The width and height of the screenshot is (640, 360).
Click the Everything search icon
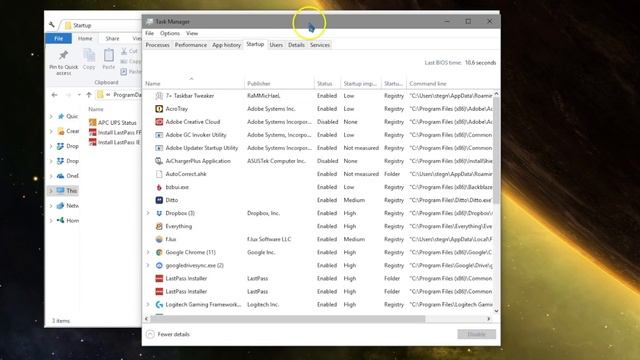pyautogui.click(x=159, y=227)
